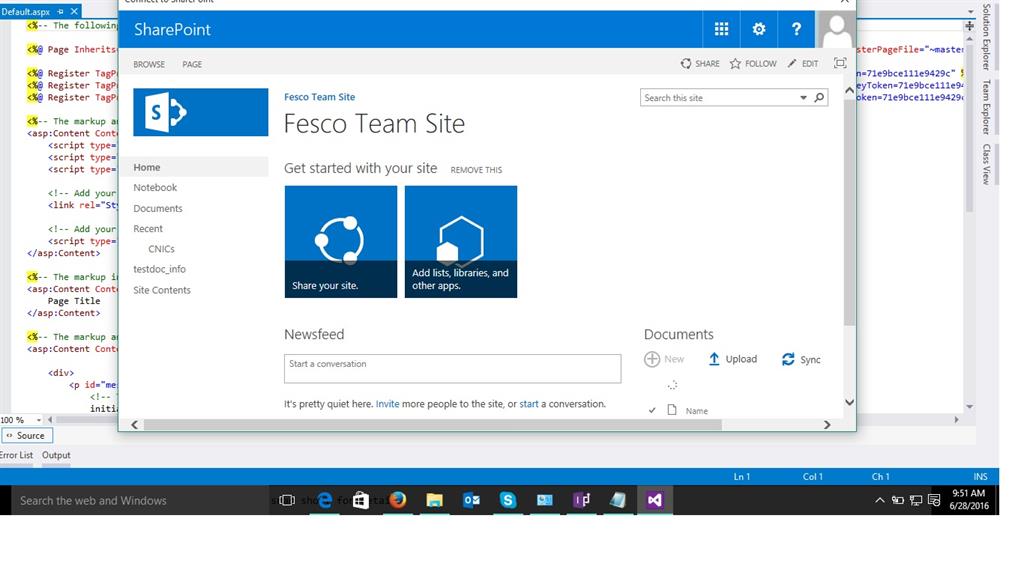Open Site Contents link
1024x575 pixels.
(x=162, y=290)
